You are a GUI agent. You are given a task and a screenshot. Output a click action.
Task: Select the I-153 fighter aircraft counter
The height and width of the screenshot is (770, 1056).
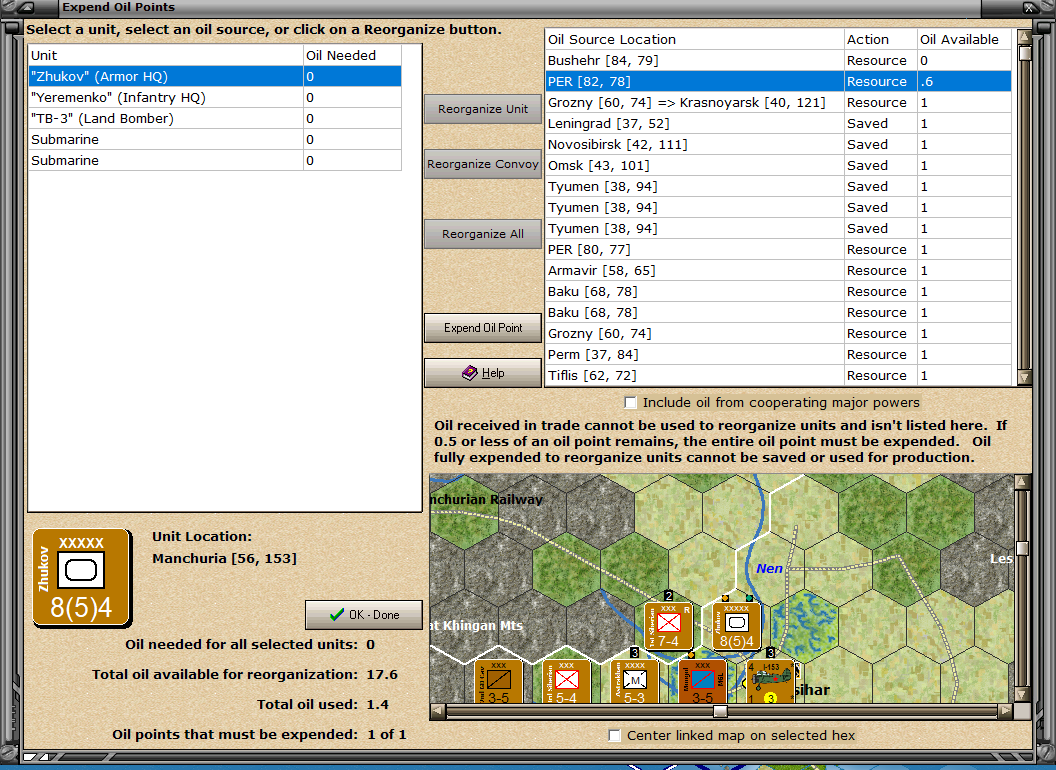coord(771,682)
